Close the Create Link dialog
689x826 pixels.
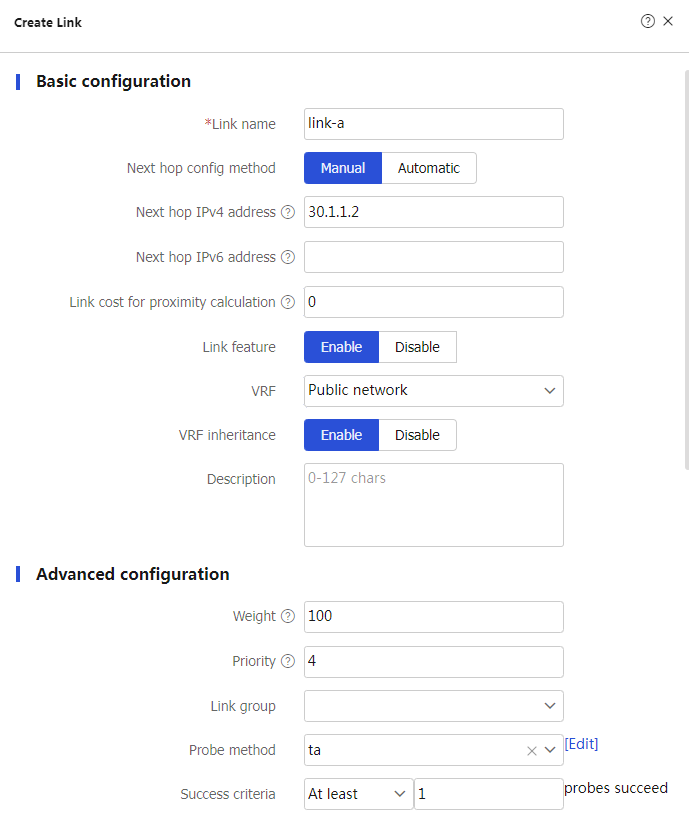tap(668, 21)
